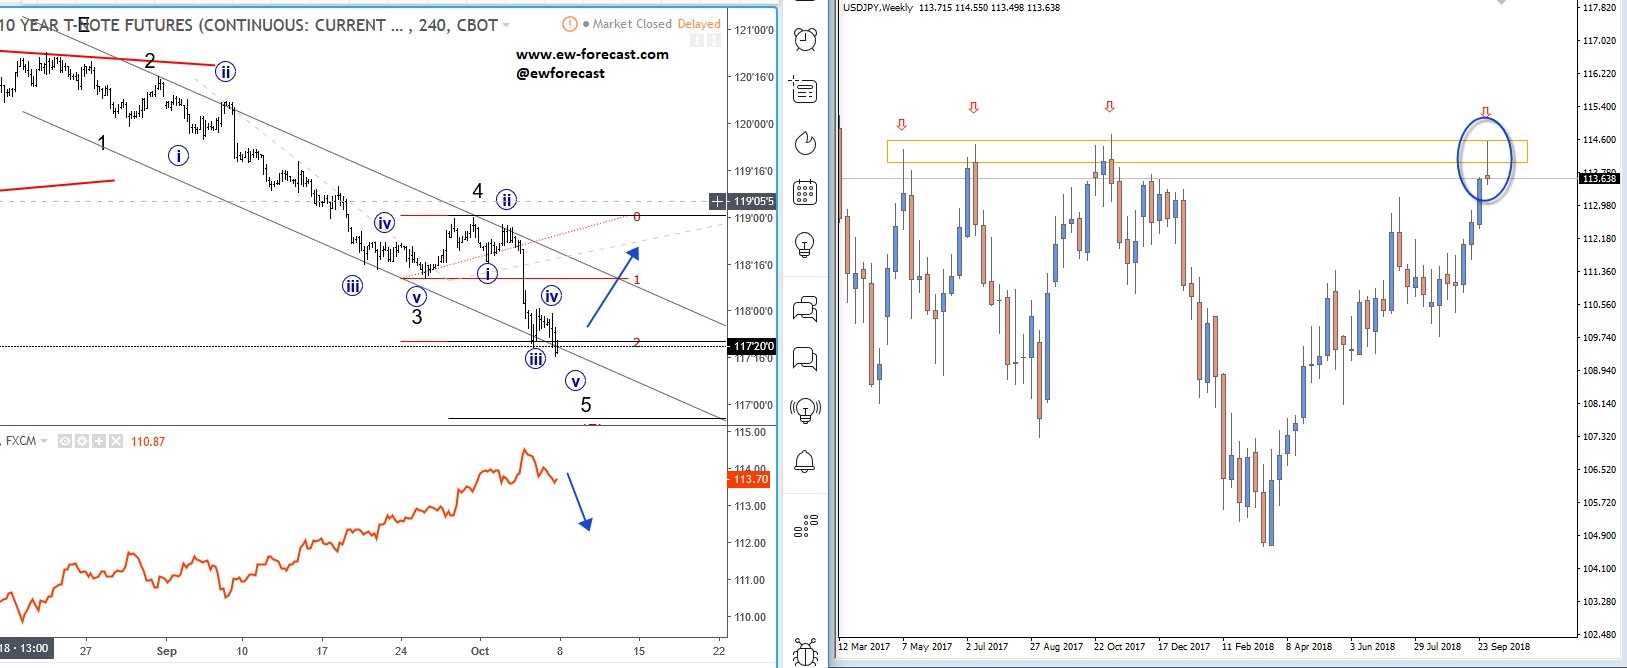Open the Public Chats double-bubble icon
Viewport: 1627px width, 668px height.
pyautogui.click(x=805, y=309)
